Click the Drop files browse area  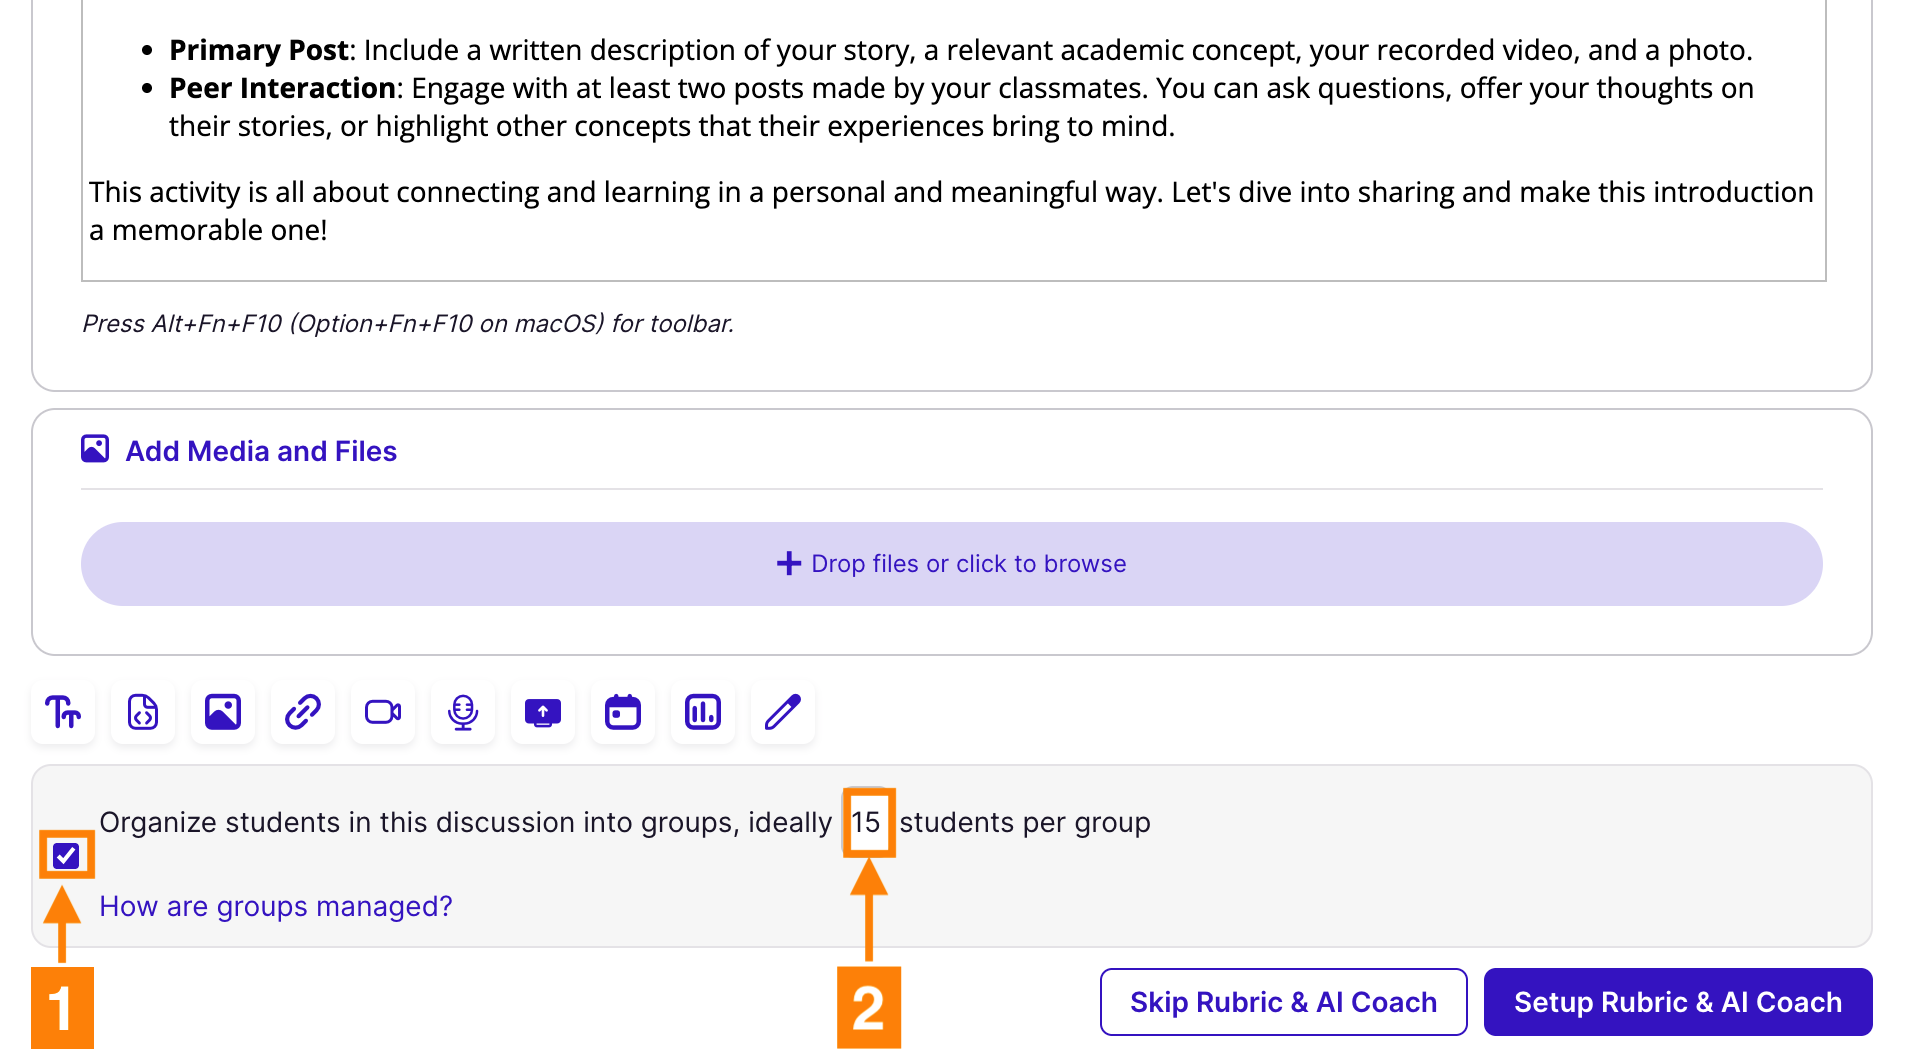(x=951, y=563)
